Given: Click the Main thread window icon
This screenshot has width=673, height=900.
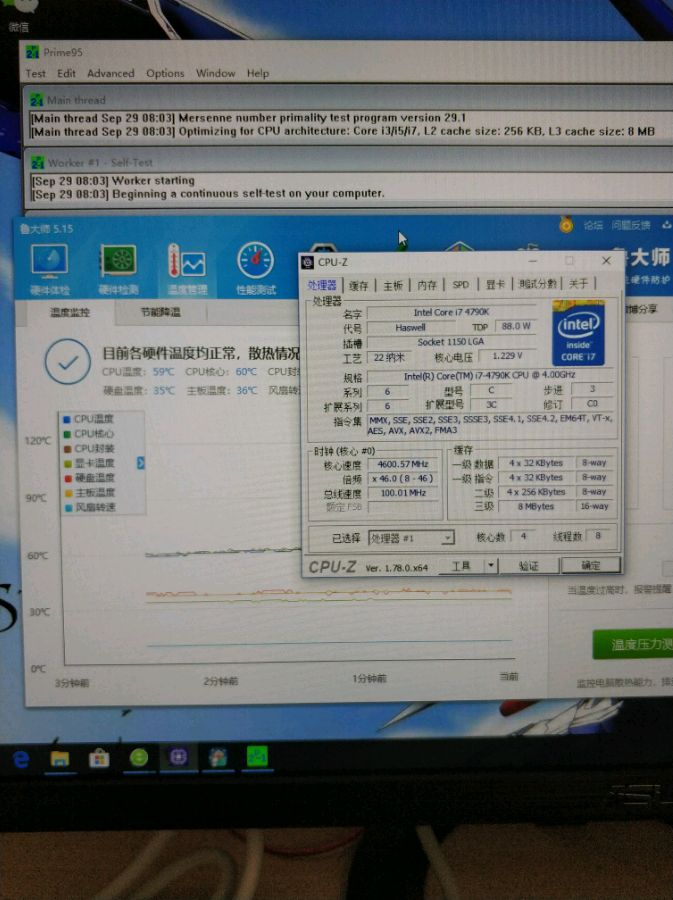Looking at the screenshot, I should (37, 100).
